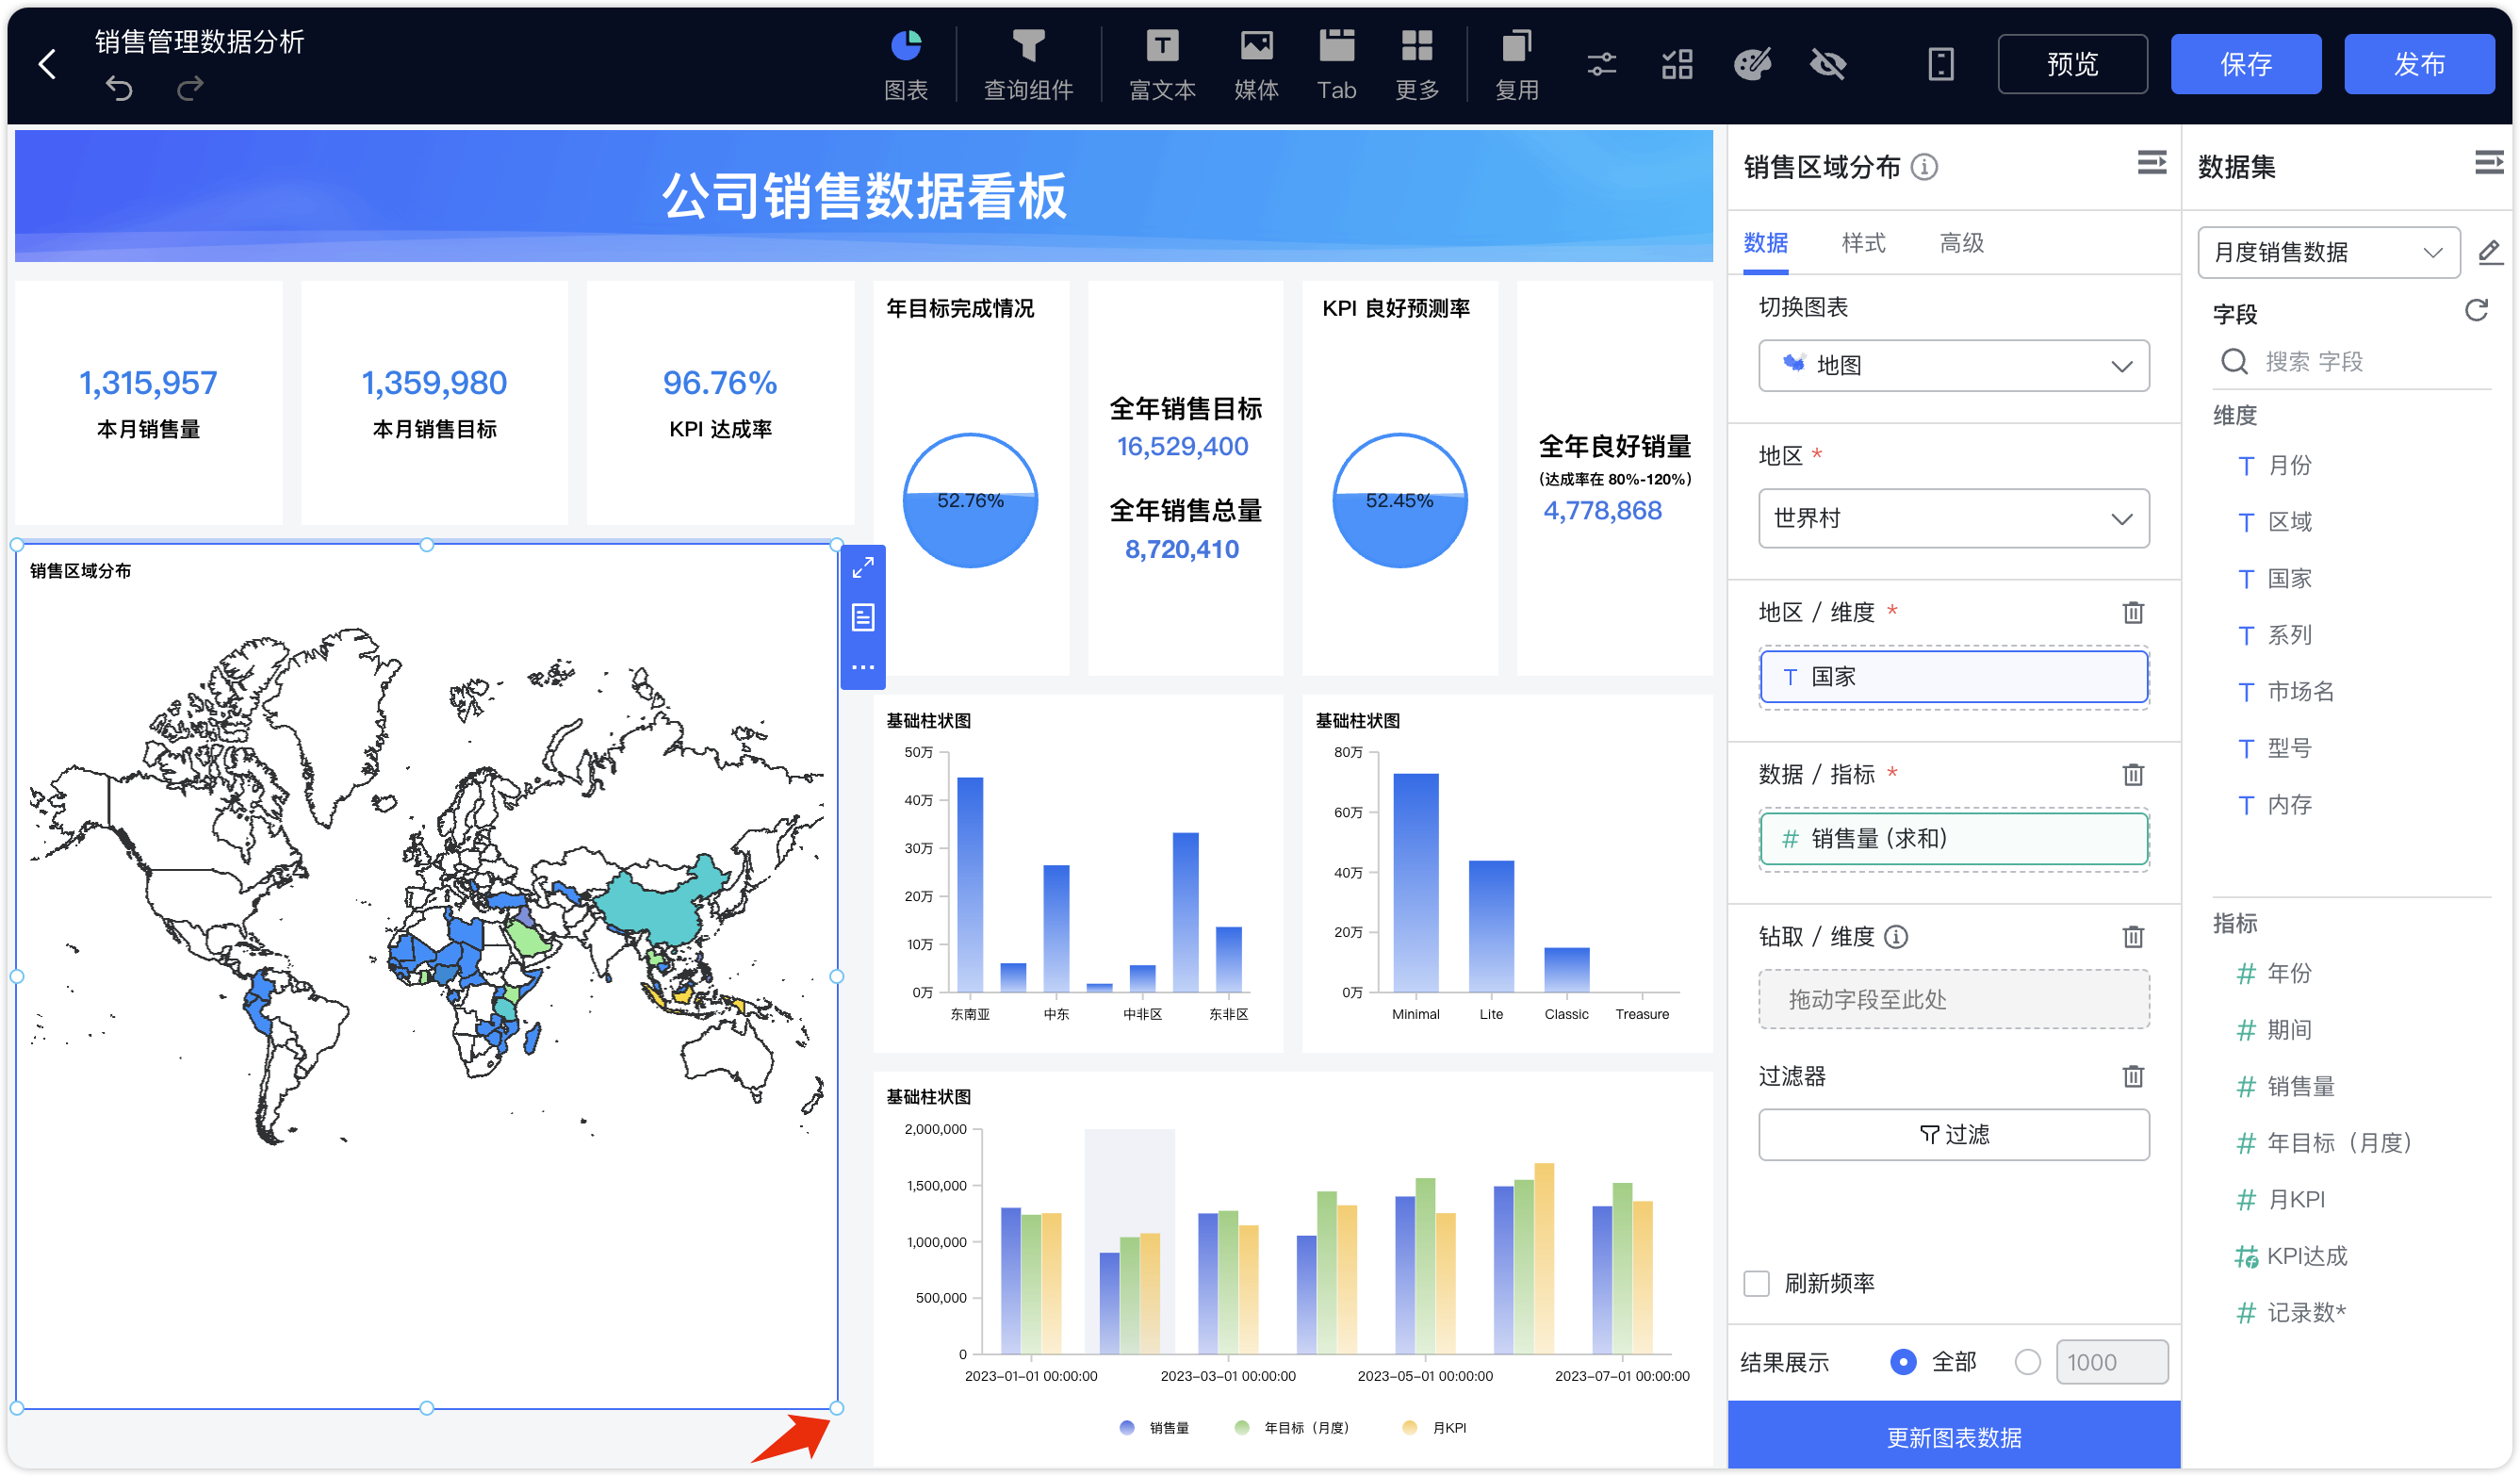Delete the 地区 / 维度 field
This screenshot has height=1476, width=2520.
(2133, 612)
